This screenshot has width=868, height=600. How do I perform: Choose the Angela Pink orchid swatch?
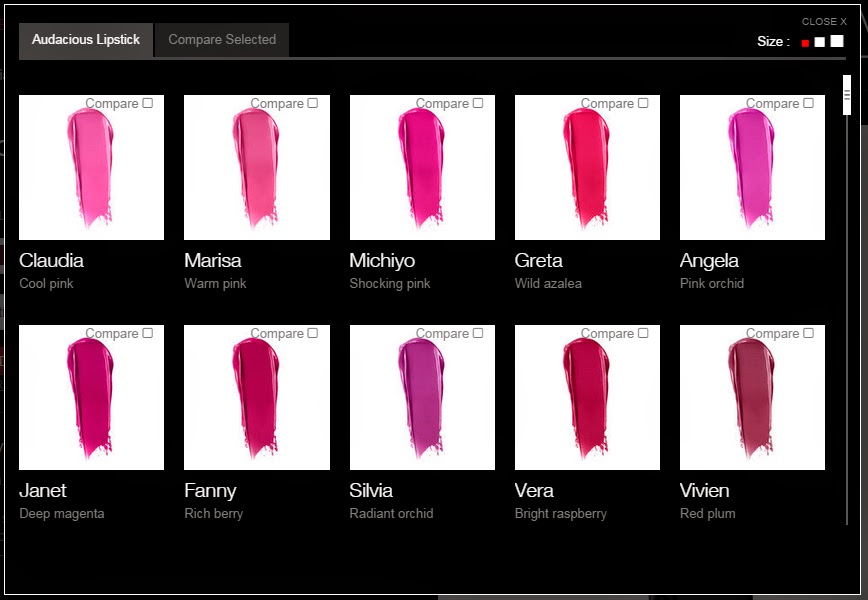[x=752, y=167]
